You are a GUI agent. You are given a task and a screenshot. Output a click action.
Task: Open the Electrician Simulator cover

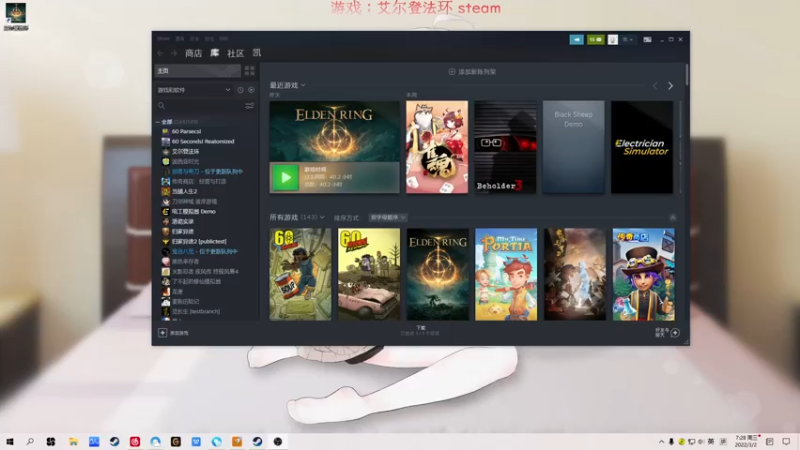point(642,147)
